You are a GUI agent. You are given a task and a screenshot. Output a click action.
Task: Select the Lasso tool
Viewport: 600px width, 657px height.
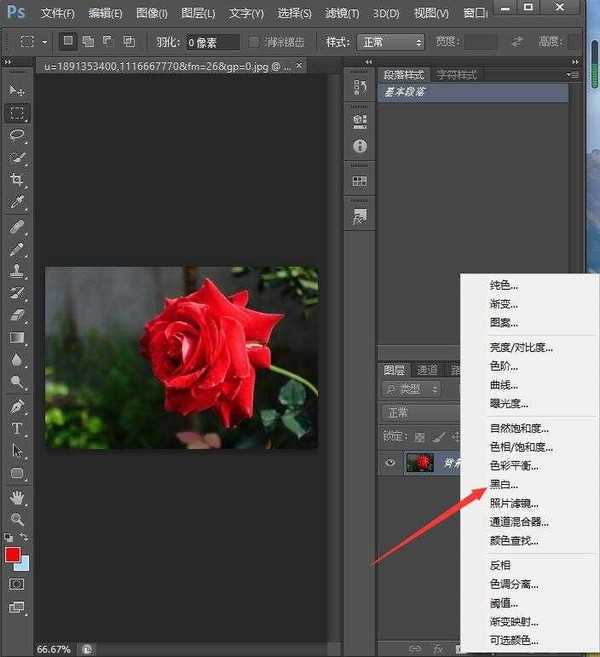coord(17,135)
